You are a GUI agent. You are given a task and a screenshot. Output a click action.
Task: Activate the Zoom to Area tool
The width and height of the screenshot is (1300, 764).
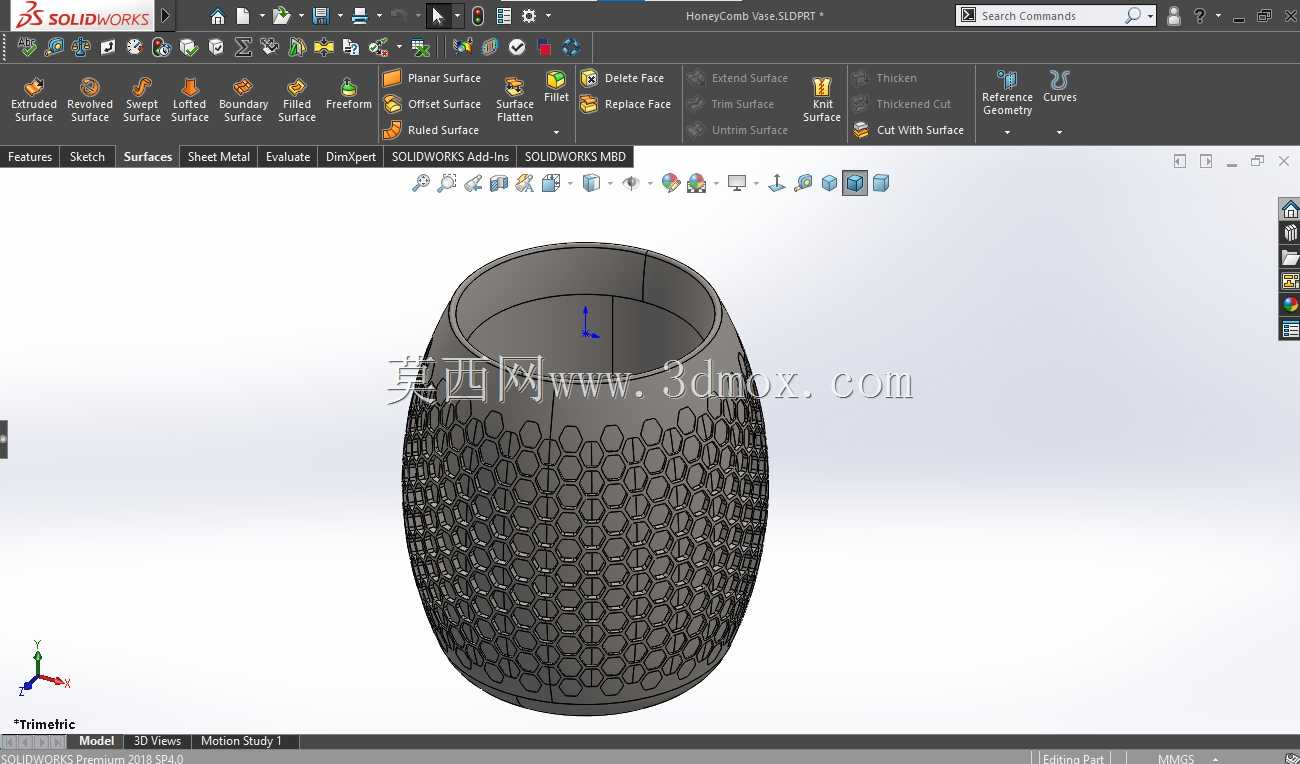pyautogui.click(x=447, y=183)
